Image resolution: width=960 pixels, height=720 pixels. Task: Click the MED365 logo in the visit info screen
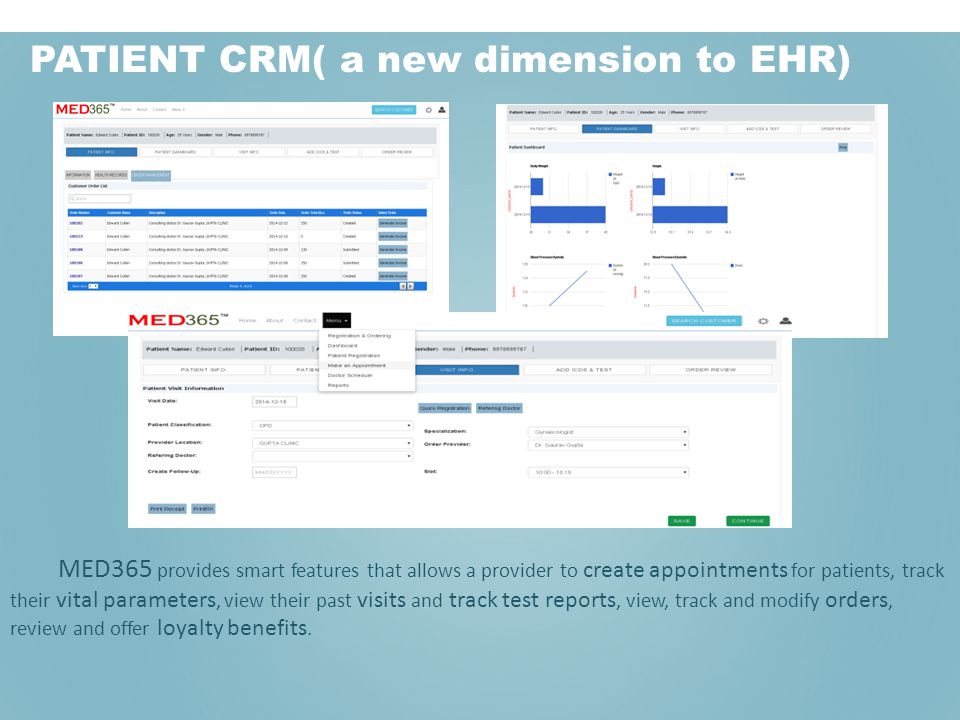click(x=178, y=320)
